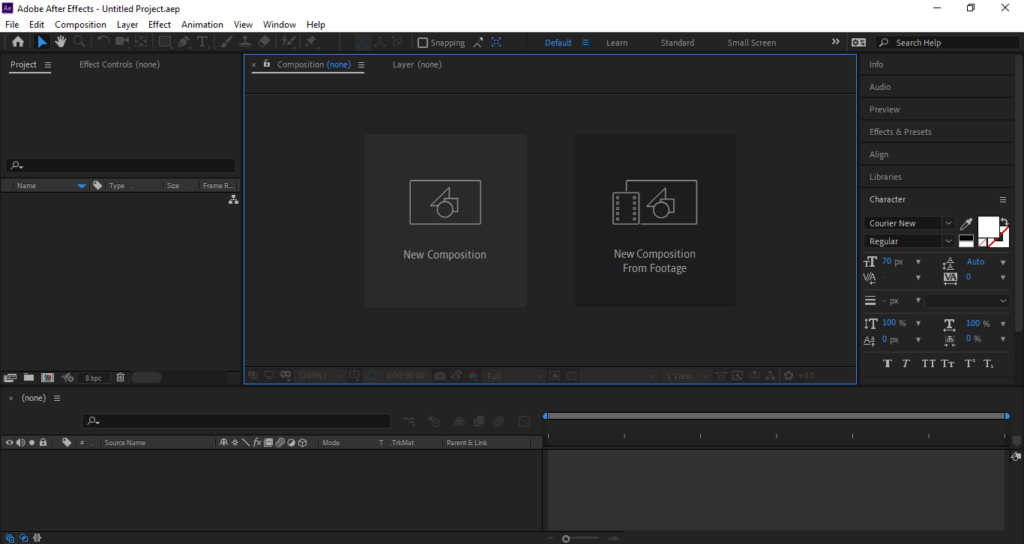Enable the Snapping checkbox

tap(423, 42)
